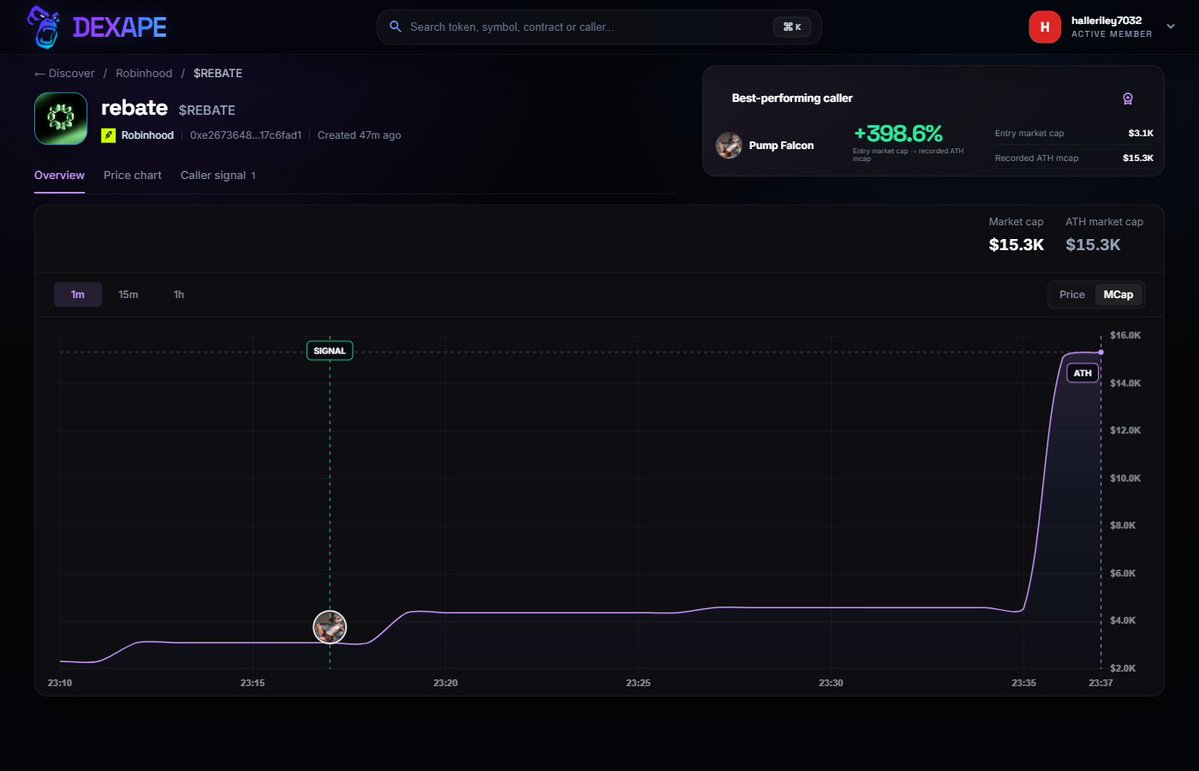Click the DEXAPE ape logo icon

(x=44, y=27)
